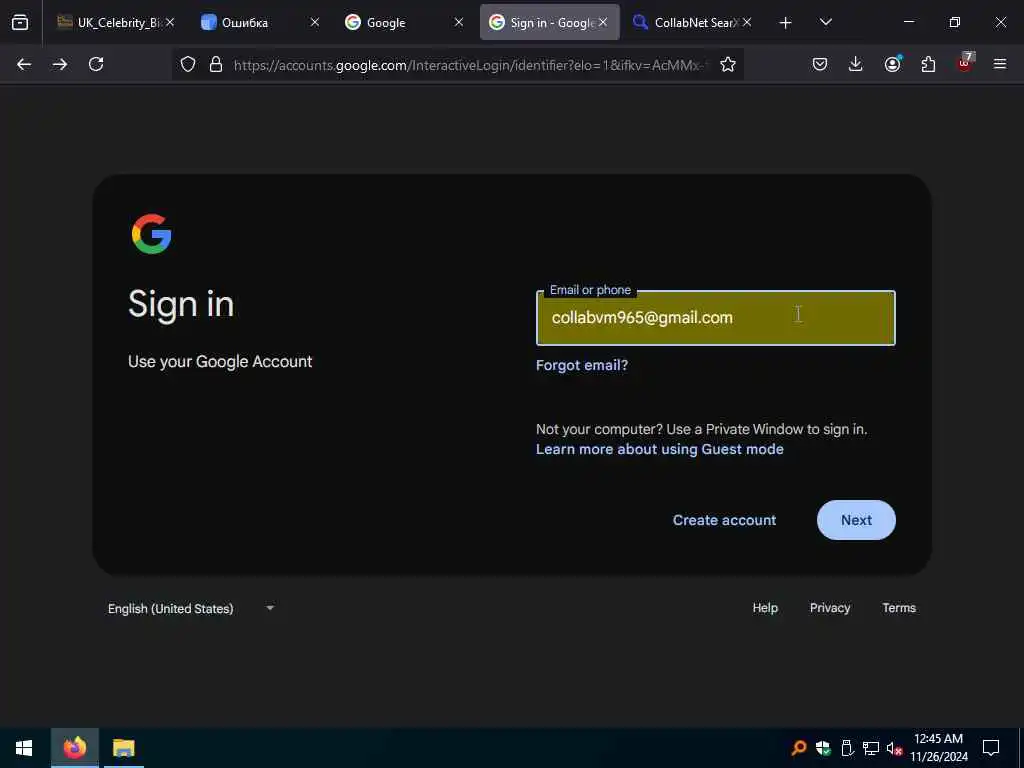Save to Pocket icon in toolbar
The height and width of the screenshot is (768, 1024).
click(x=820, y=64)
